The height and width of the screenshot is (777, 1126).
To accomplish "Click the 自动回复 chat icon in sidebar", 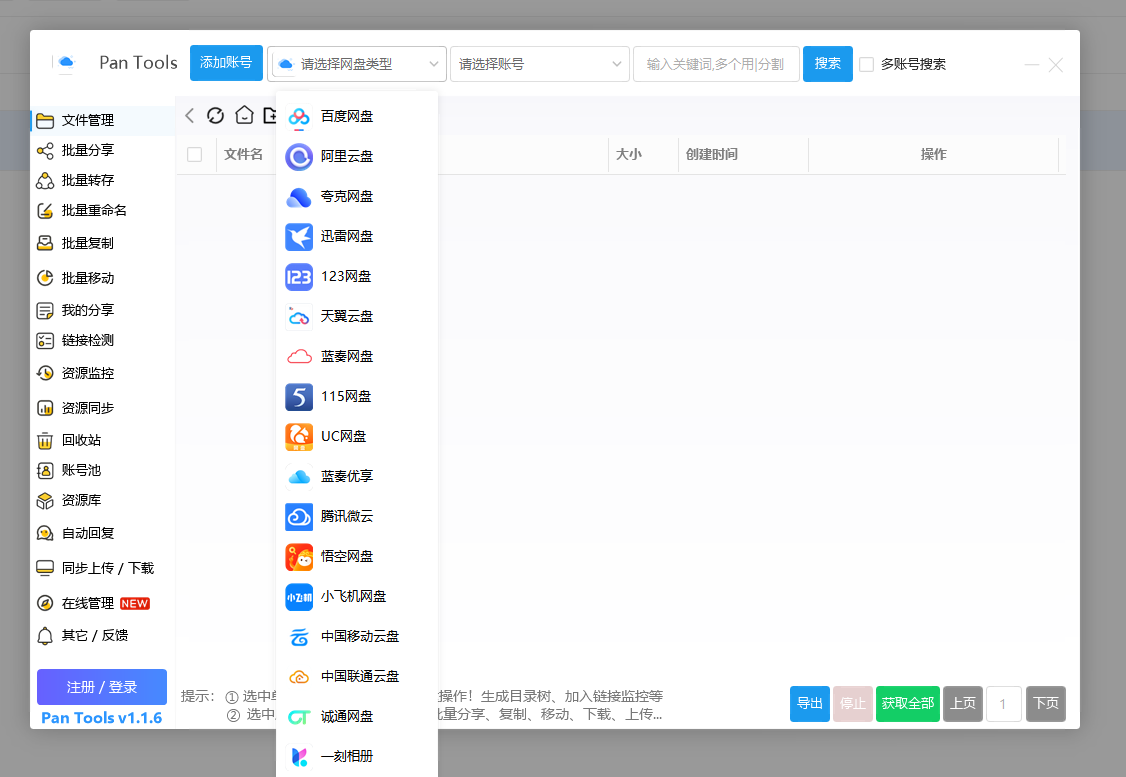I will [x=45, y=534].
